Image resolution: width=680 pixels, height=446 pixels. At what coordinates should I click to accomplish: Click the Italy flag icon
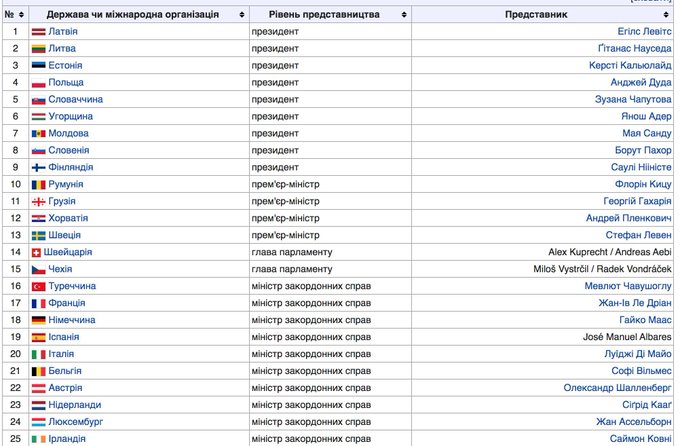pos(39,354)
